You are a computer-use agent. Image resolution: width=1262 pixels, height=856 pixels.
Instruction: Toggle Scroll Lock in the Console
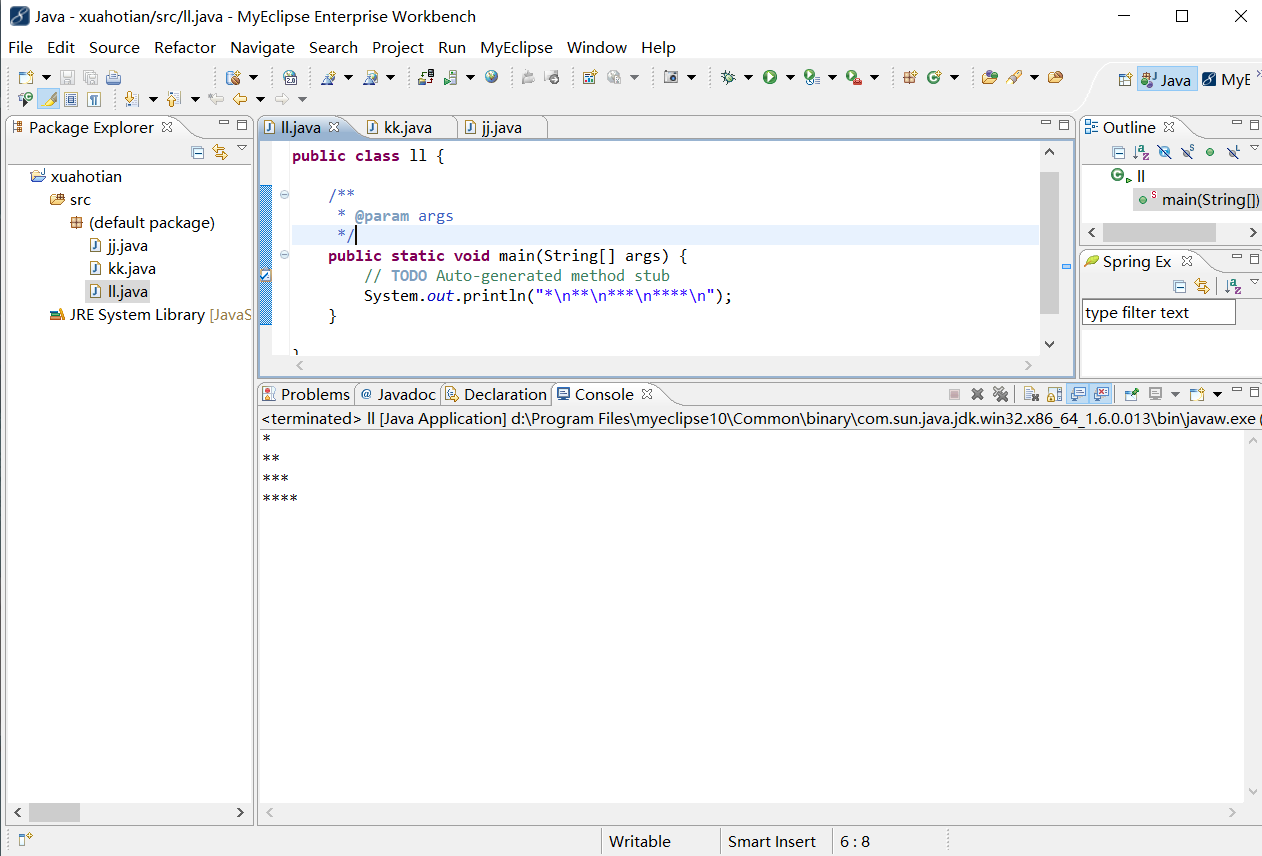[1054, 394]
